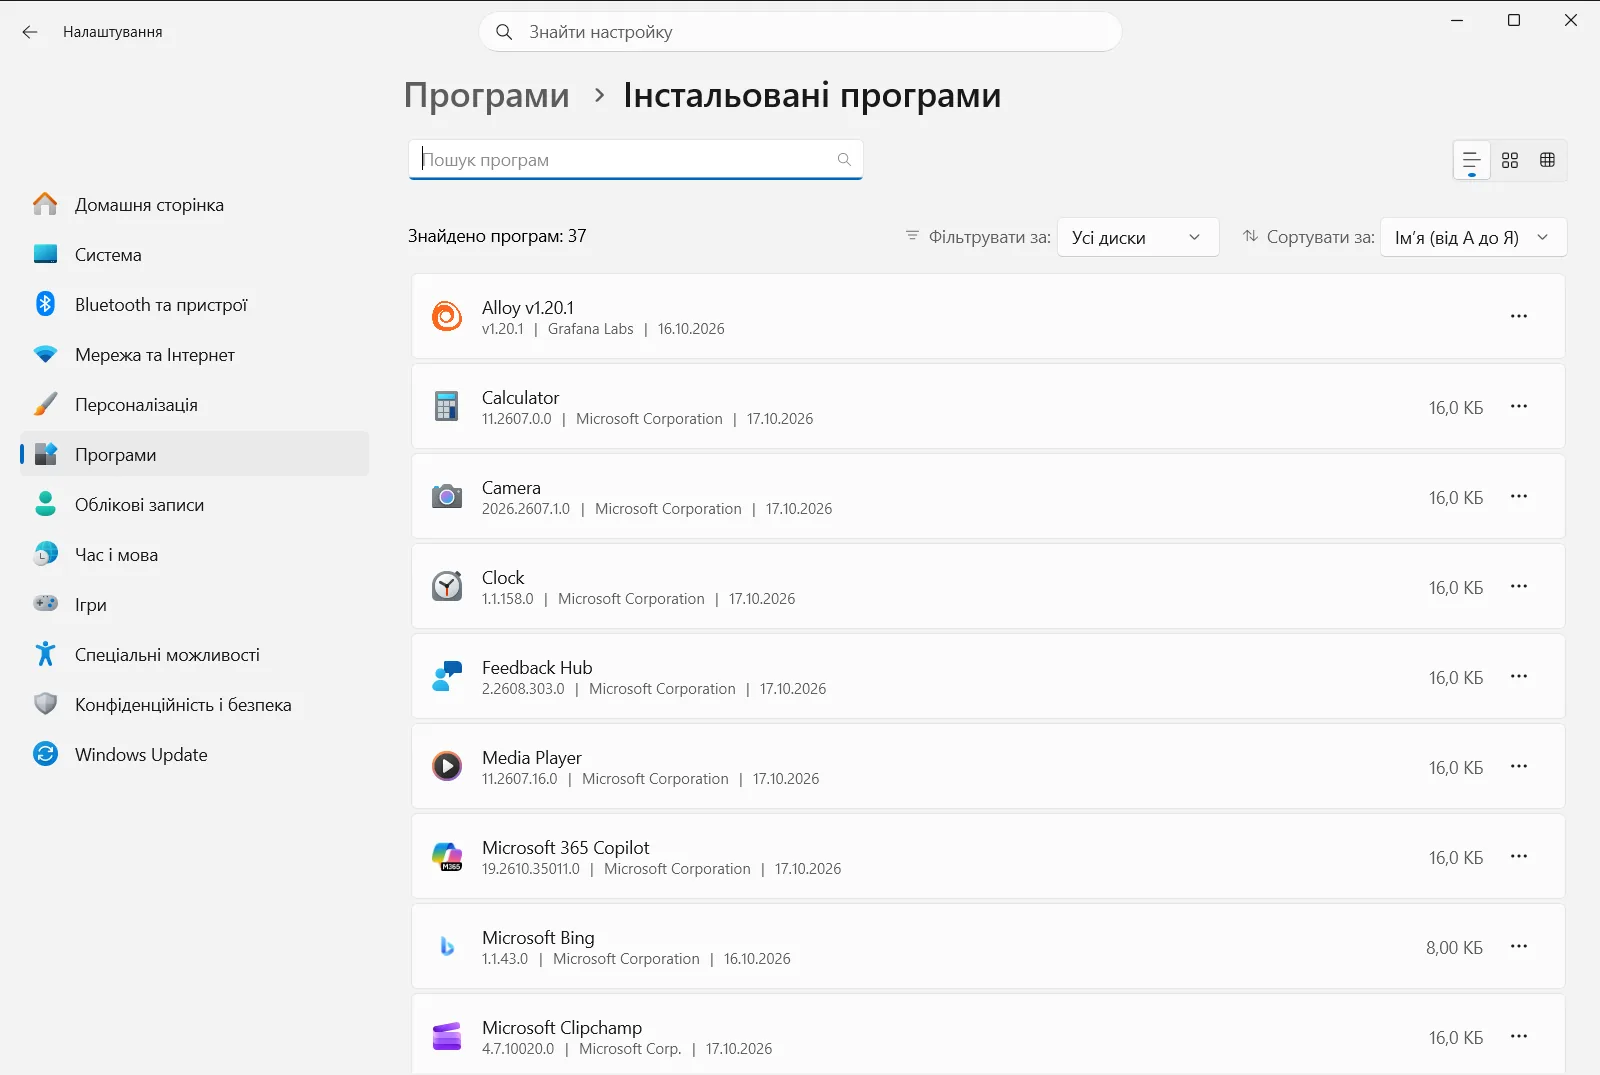
Task: Open Спеціальні можливості settings
Action: pyautogui.click(x=195, y=654)
